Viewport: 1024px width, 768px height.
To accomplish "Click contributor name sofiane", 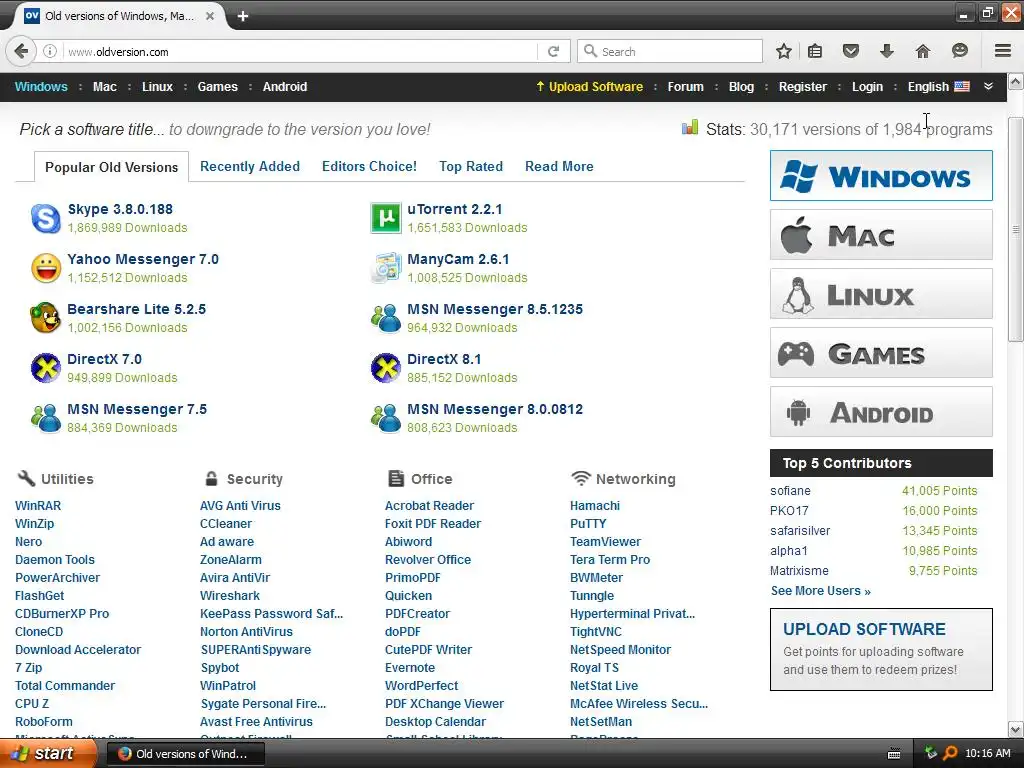I will (790, 490).
